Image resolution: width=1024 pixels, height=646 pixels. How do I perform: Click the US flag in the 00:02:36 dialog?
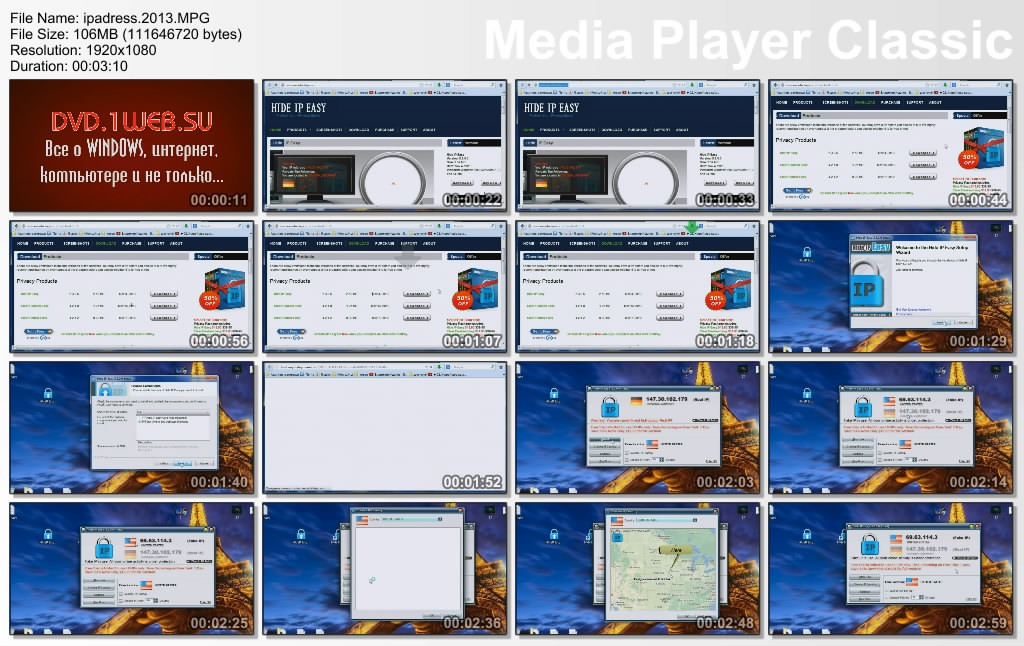(361, 519)
